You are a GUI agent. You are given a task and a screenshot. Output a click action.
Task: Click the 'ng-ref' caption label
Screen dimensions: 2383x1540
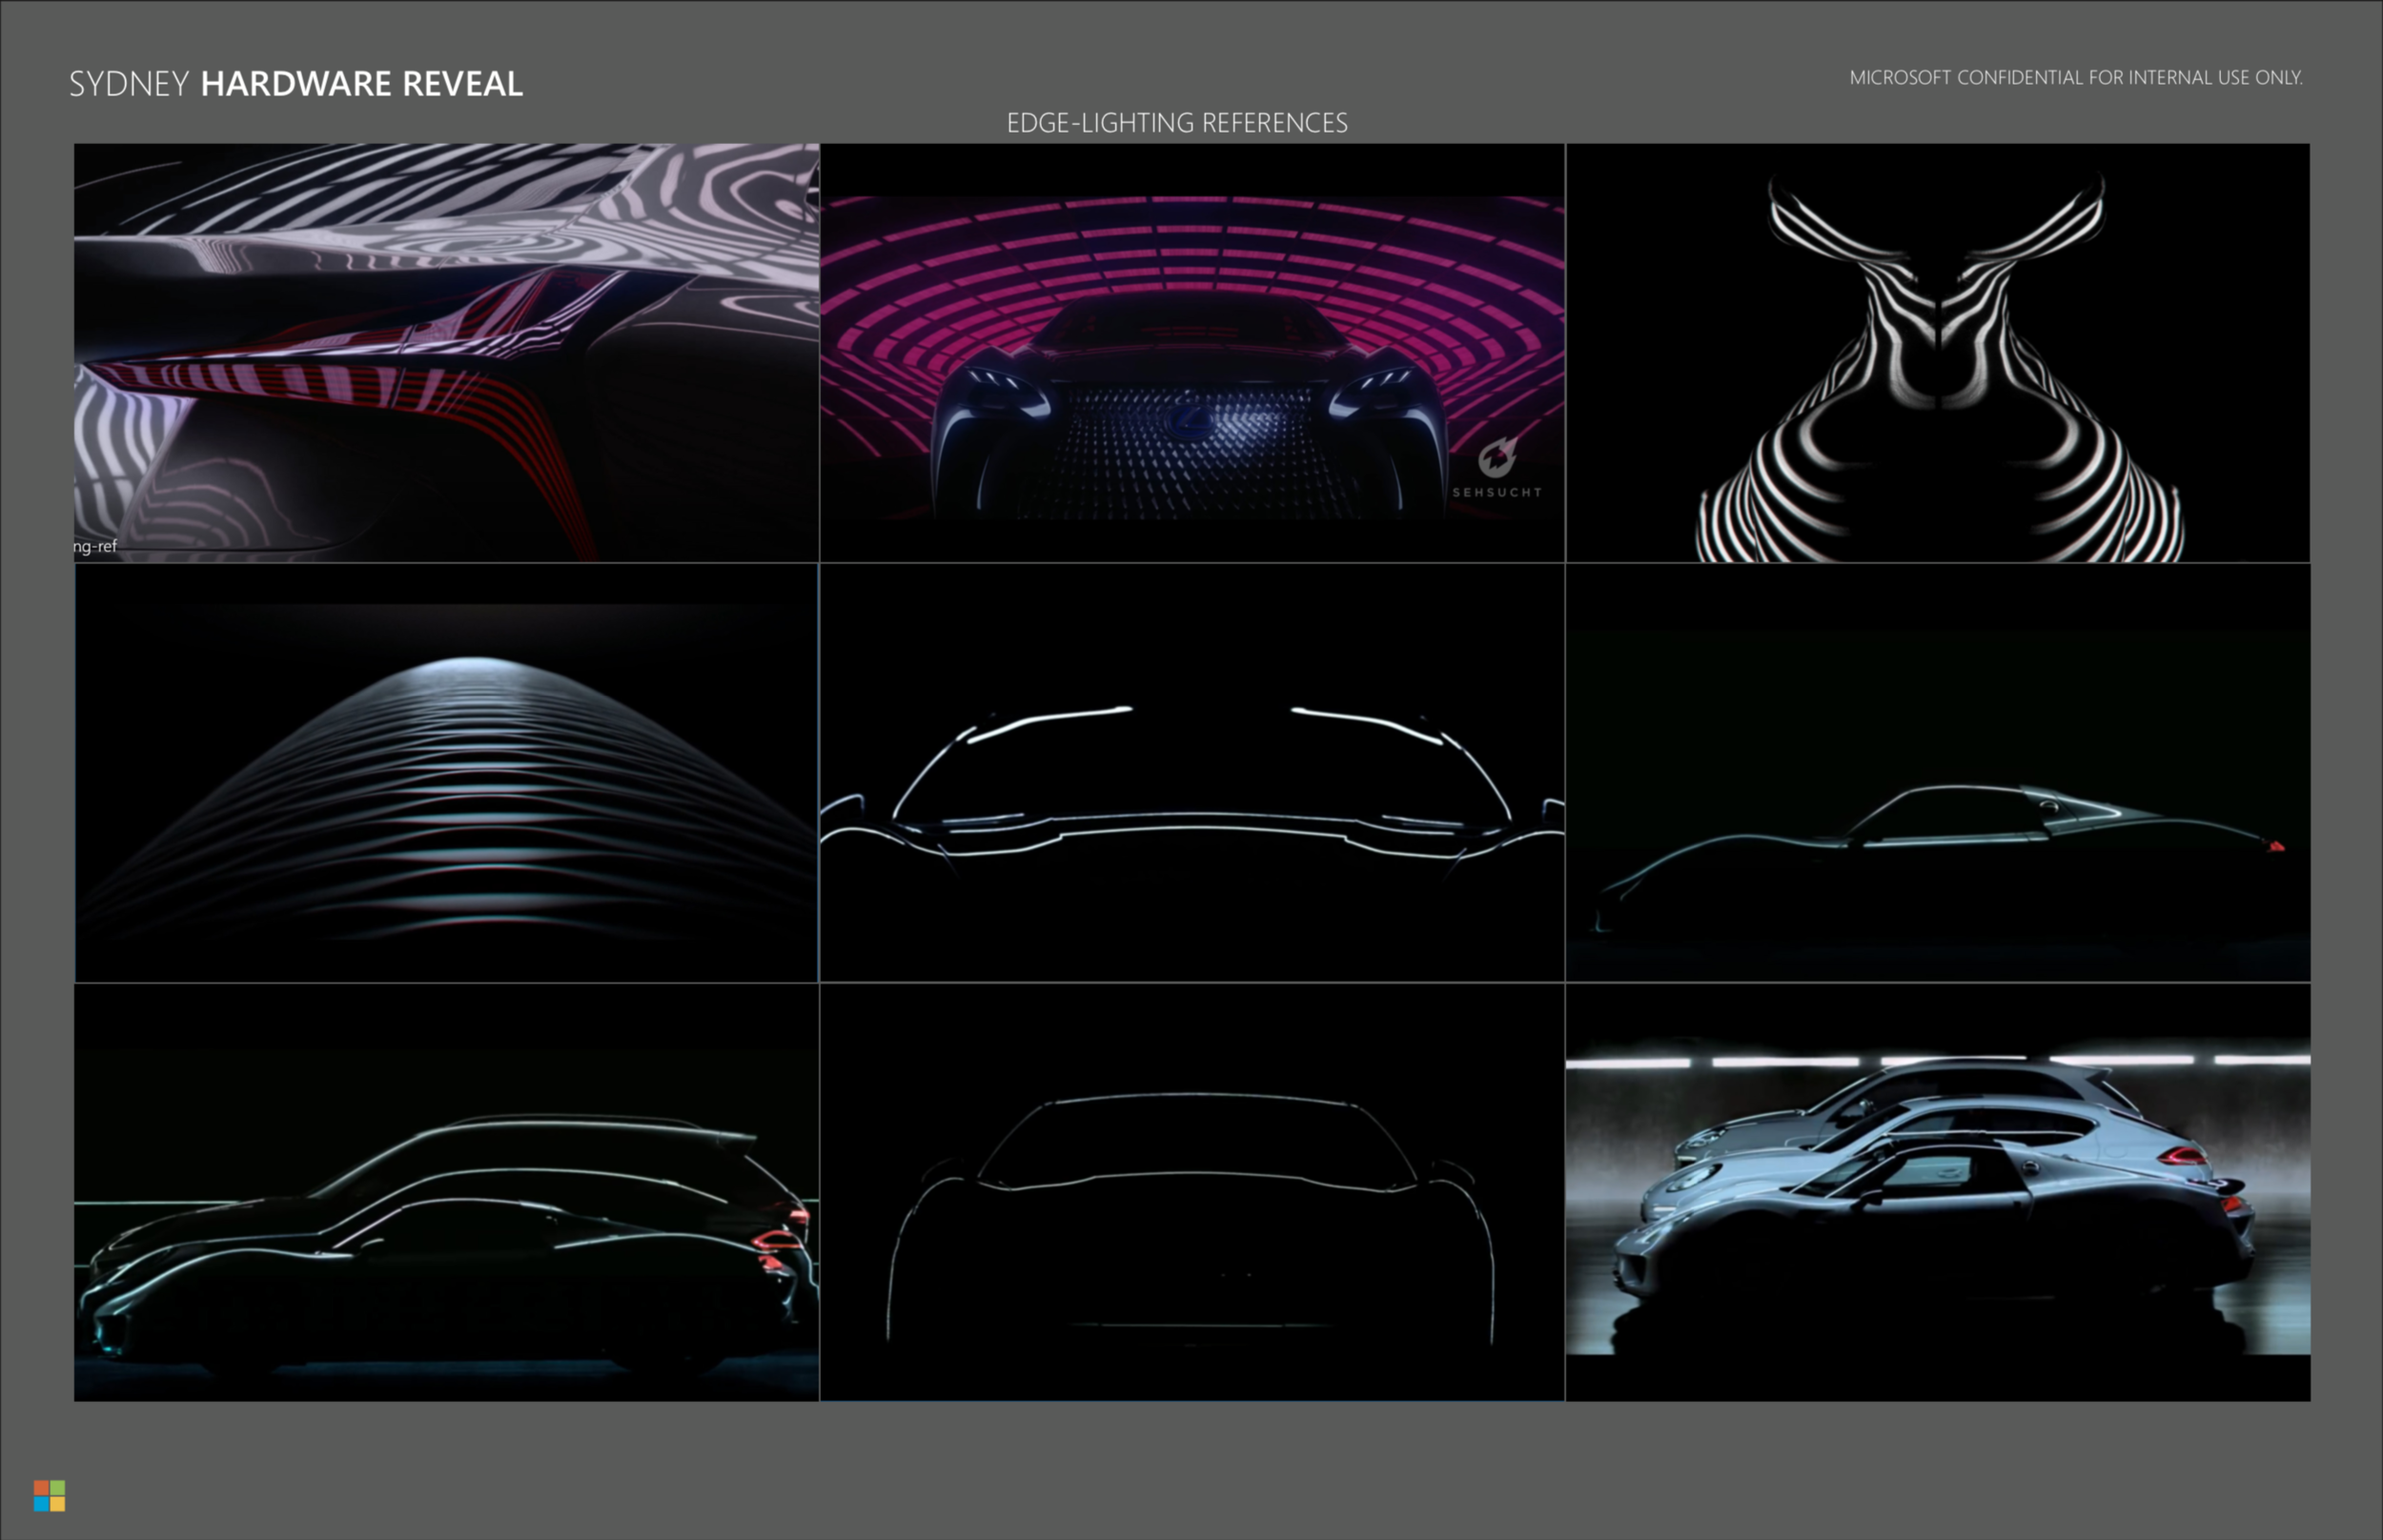(x=96, y=546)
